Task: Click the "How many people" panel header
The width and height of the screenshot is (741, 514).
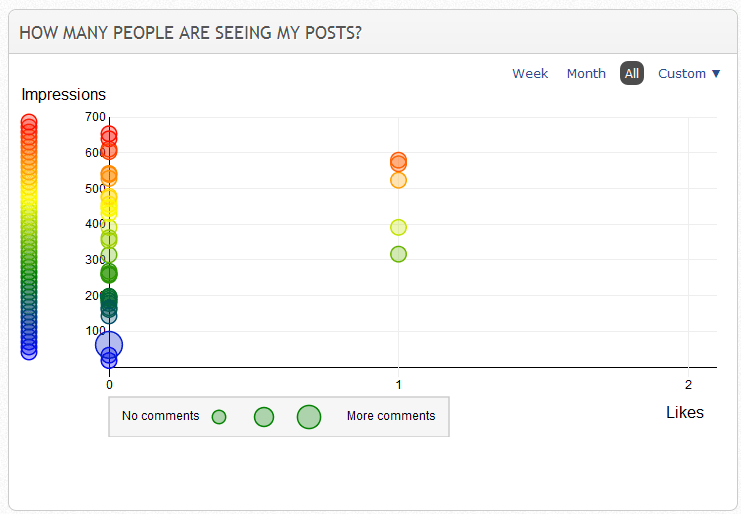Action: coord(190,33)
